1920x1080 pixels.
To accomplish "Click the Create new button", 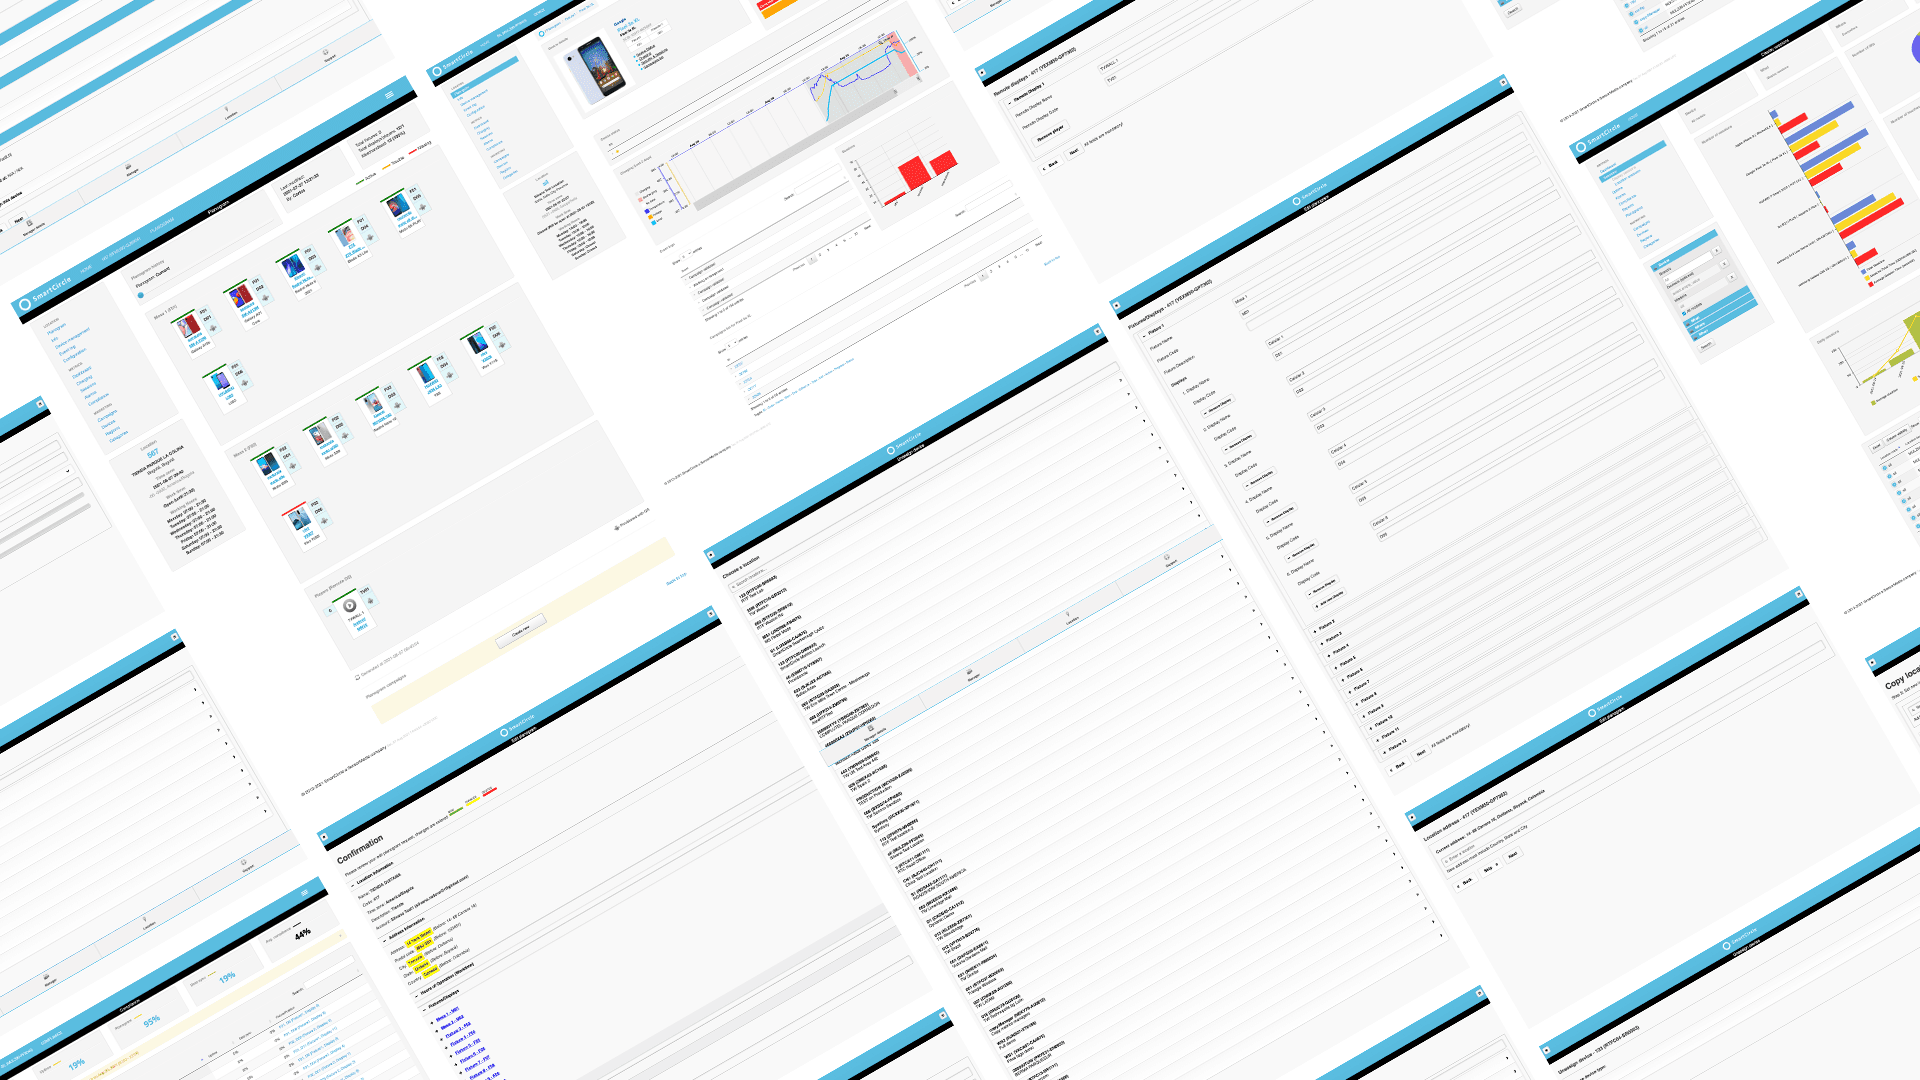I will [x=521, y=632].
